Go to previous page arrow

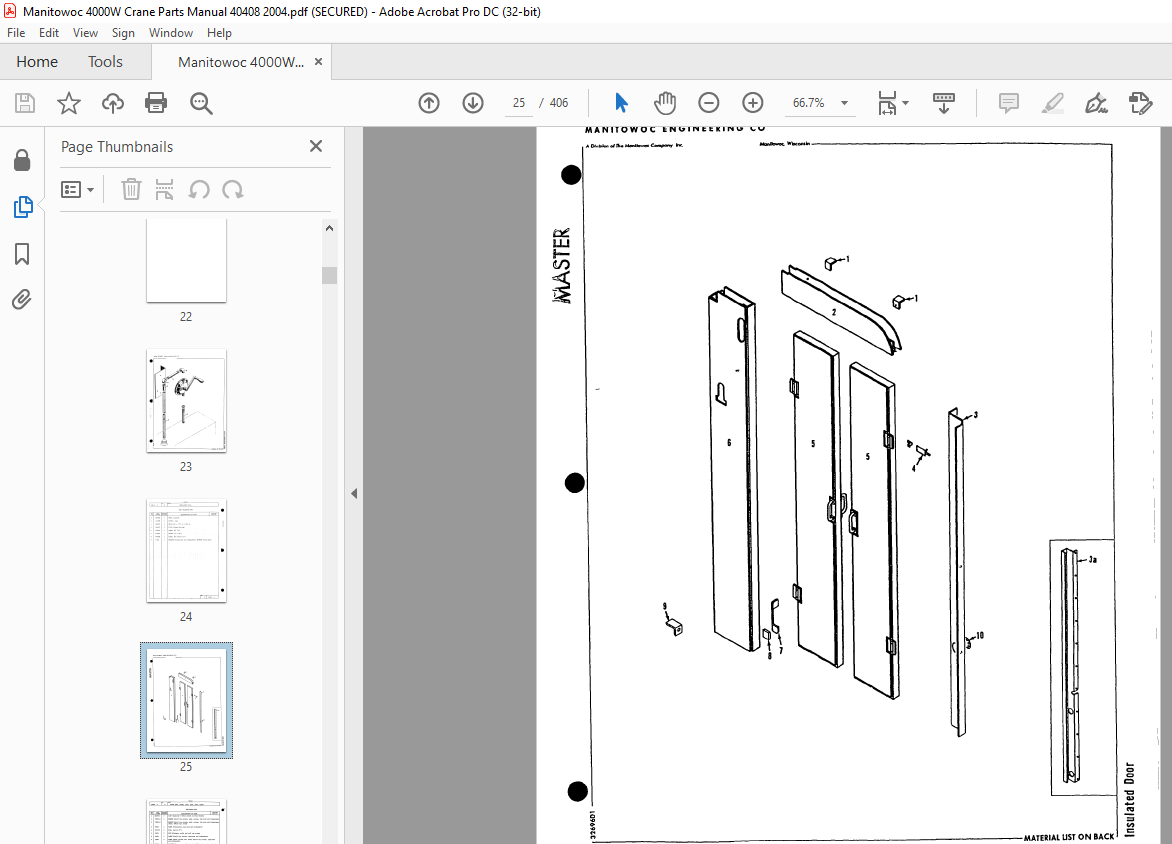pyautogui.click(x=429, y=103)
